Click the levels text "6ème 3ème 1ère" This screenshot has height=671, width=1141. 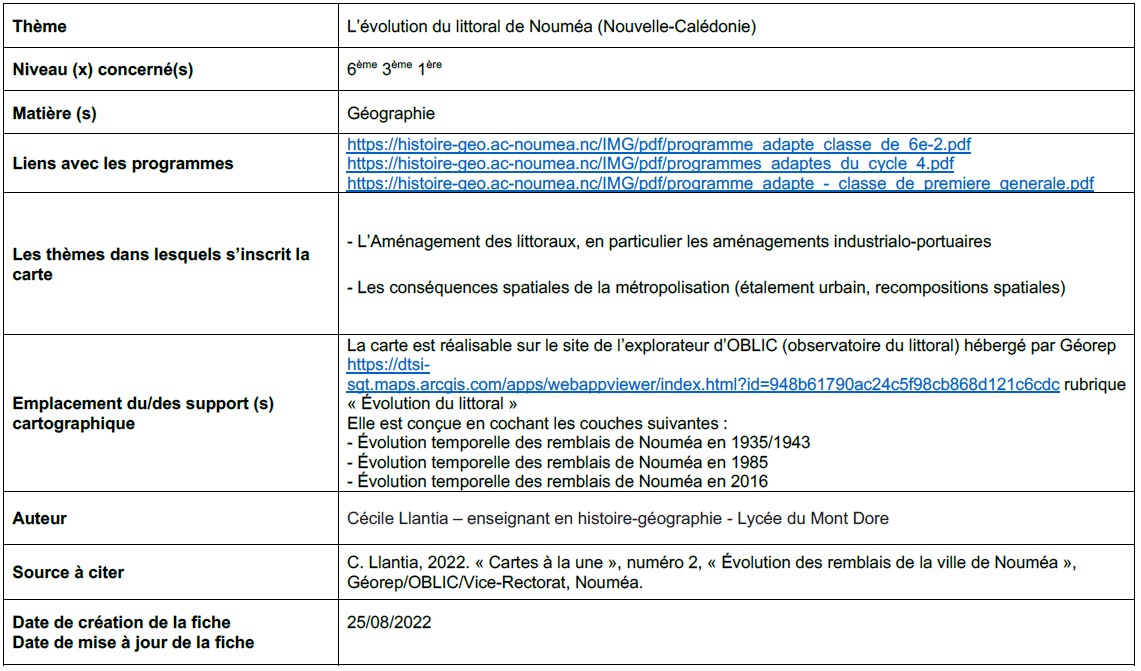[x=394, y=70]
